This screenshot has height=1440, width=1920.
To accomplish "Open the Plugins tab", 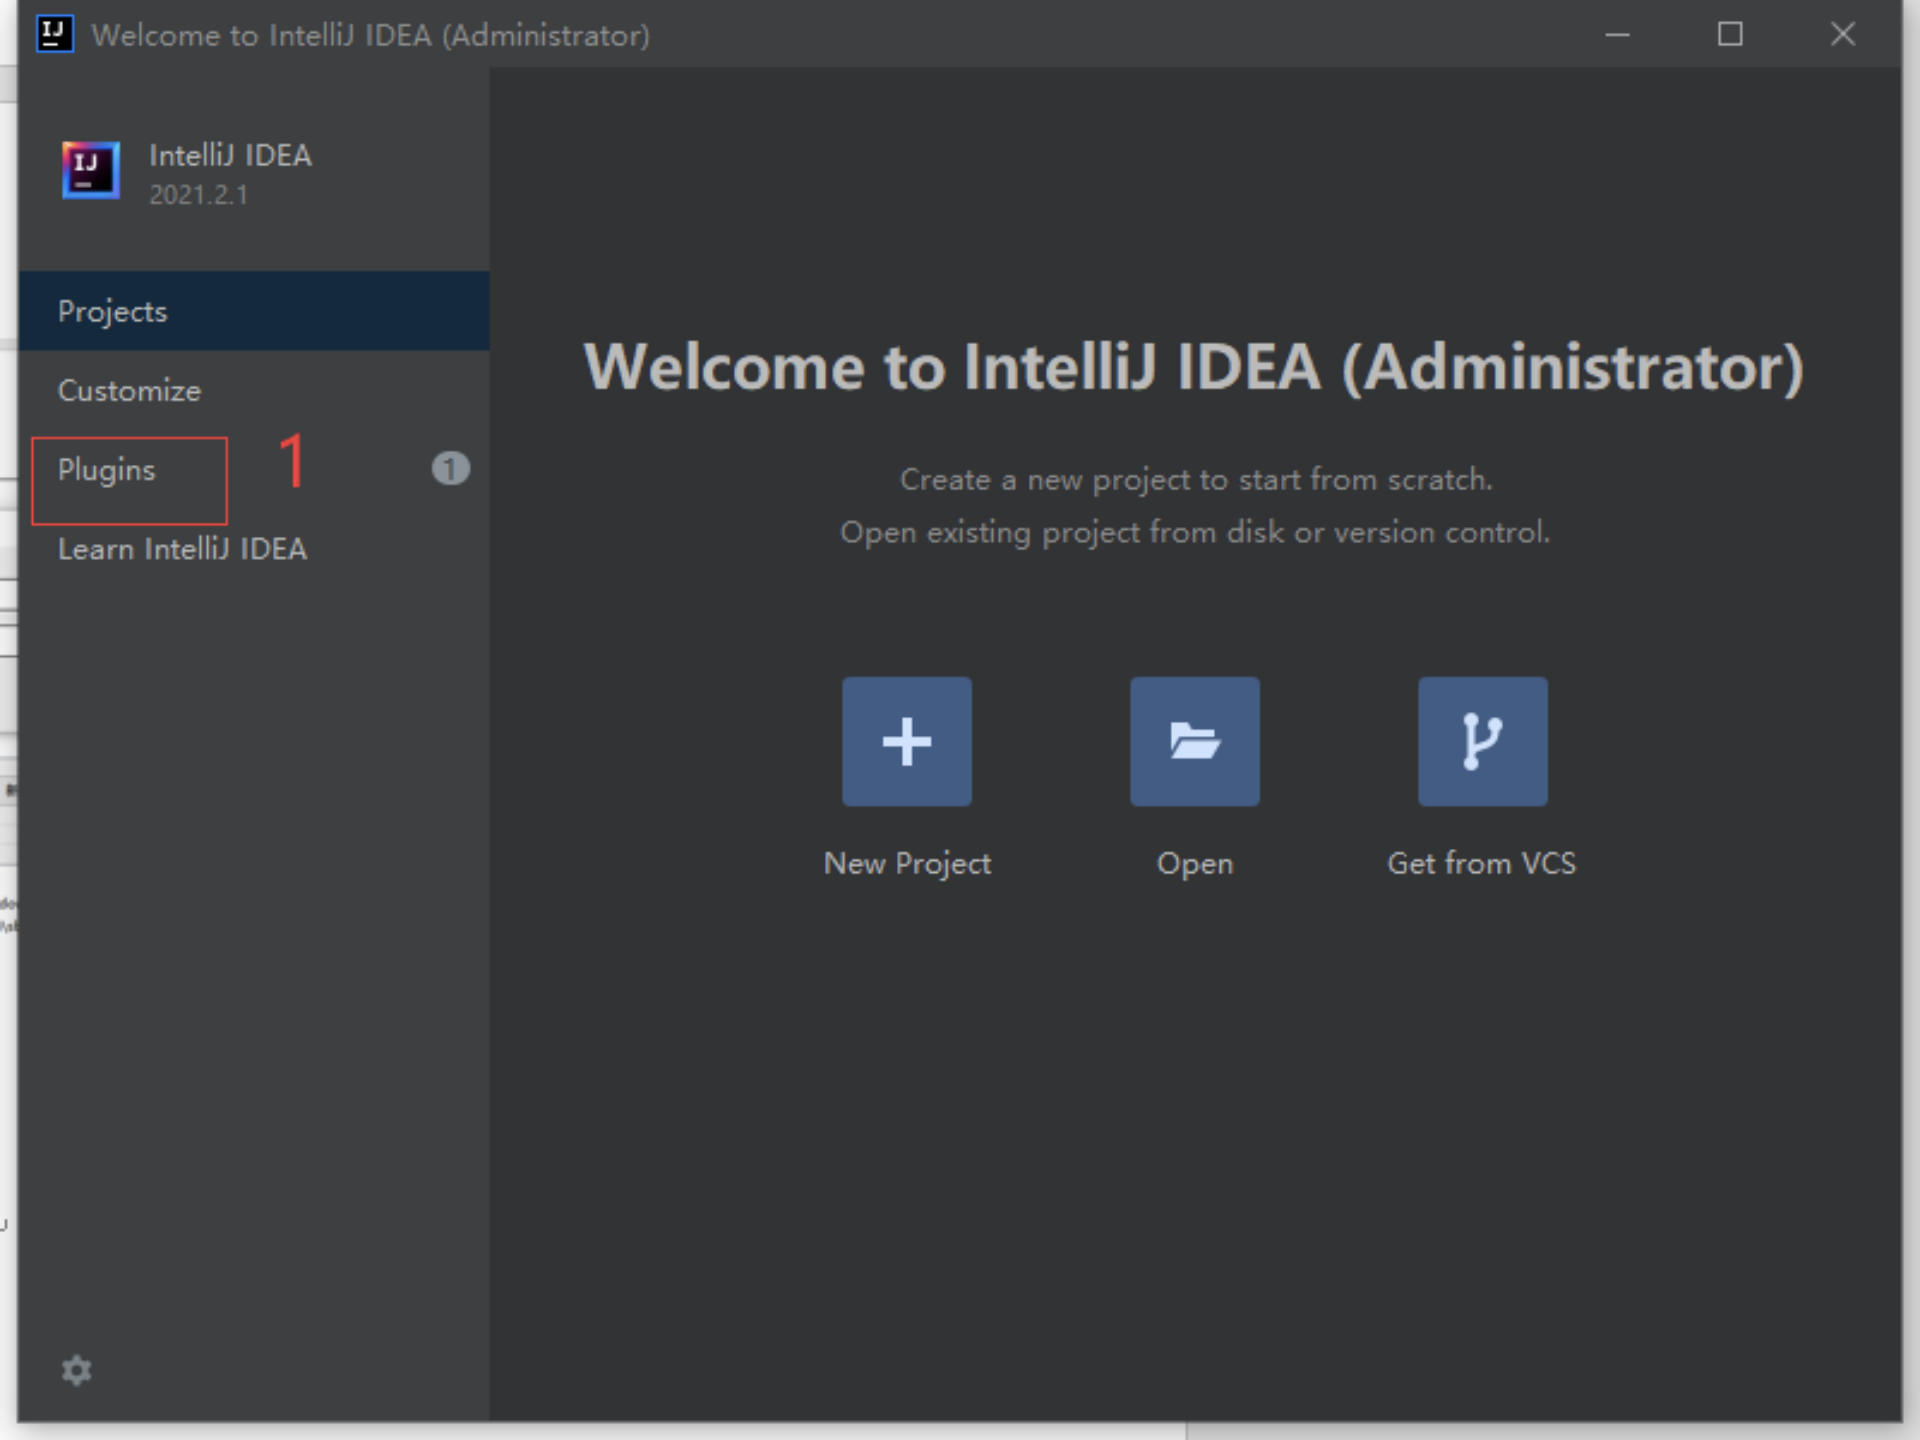I will click(x=107, y=470).
